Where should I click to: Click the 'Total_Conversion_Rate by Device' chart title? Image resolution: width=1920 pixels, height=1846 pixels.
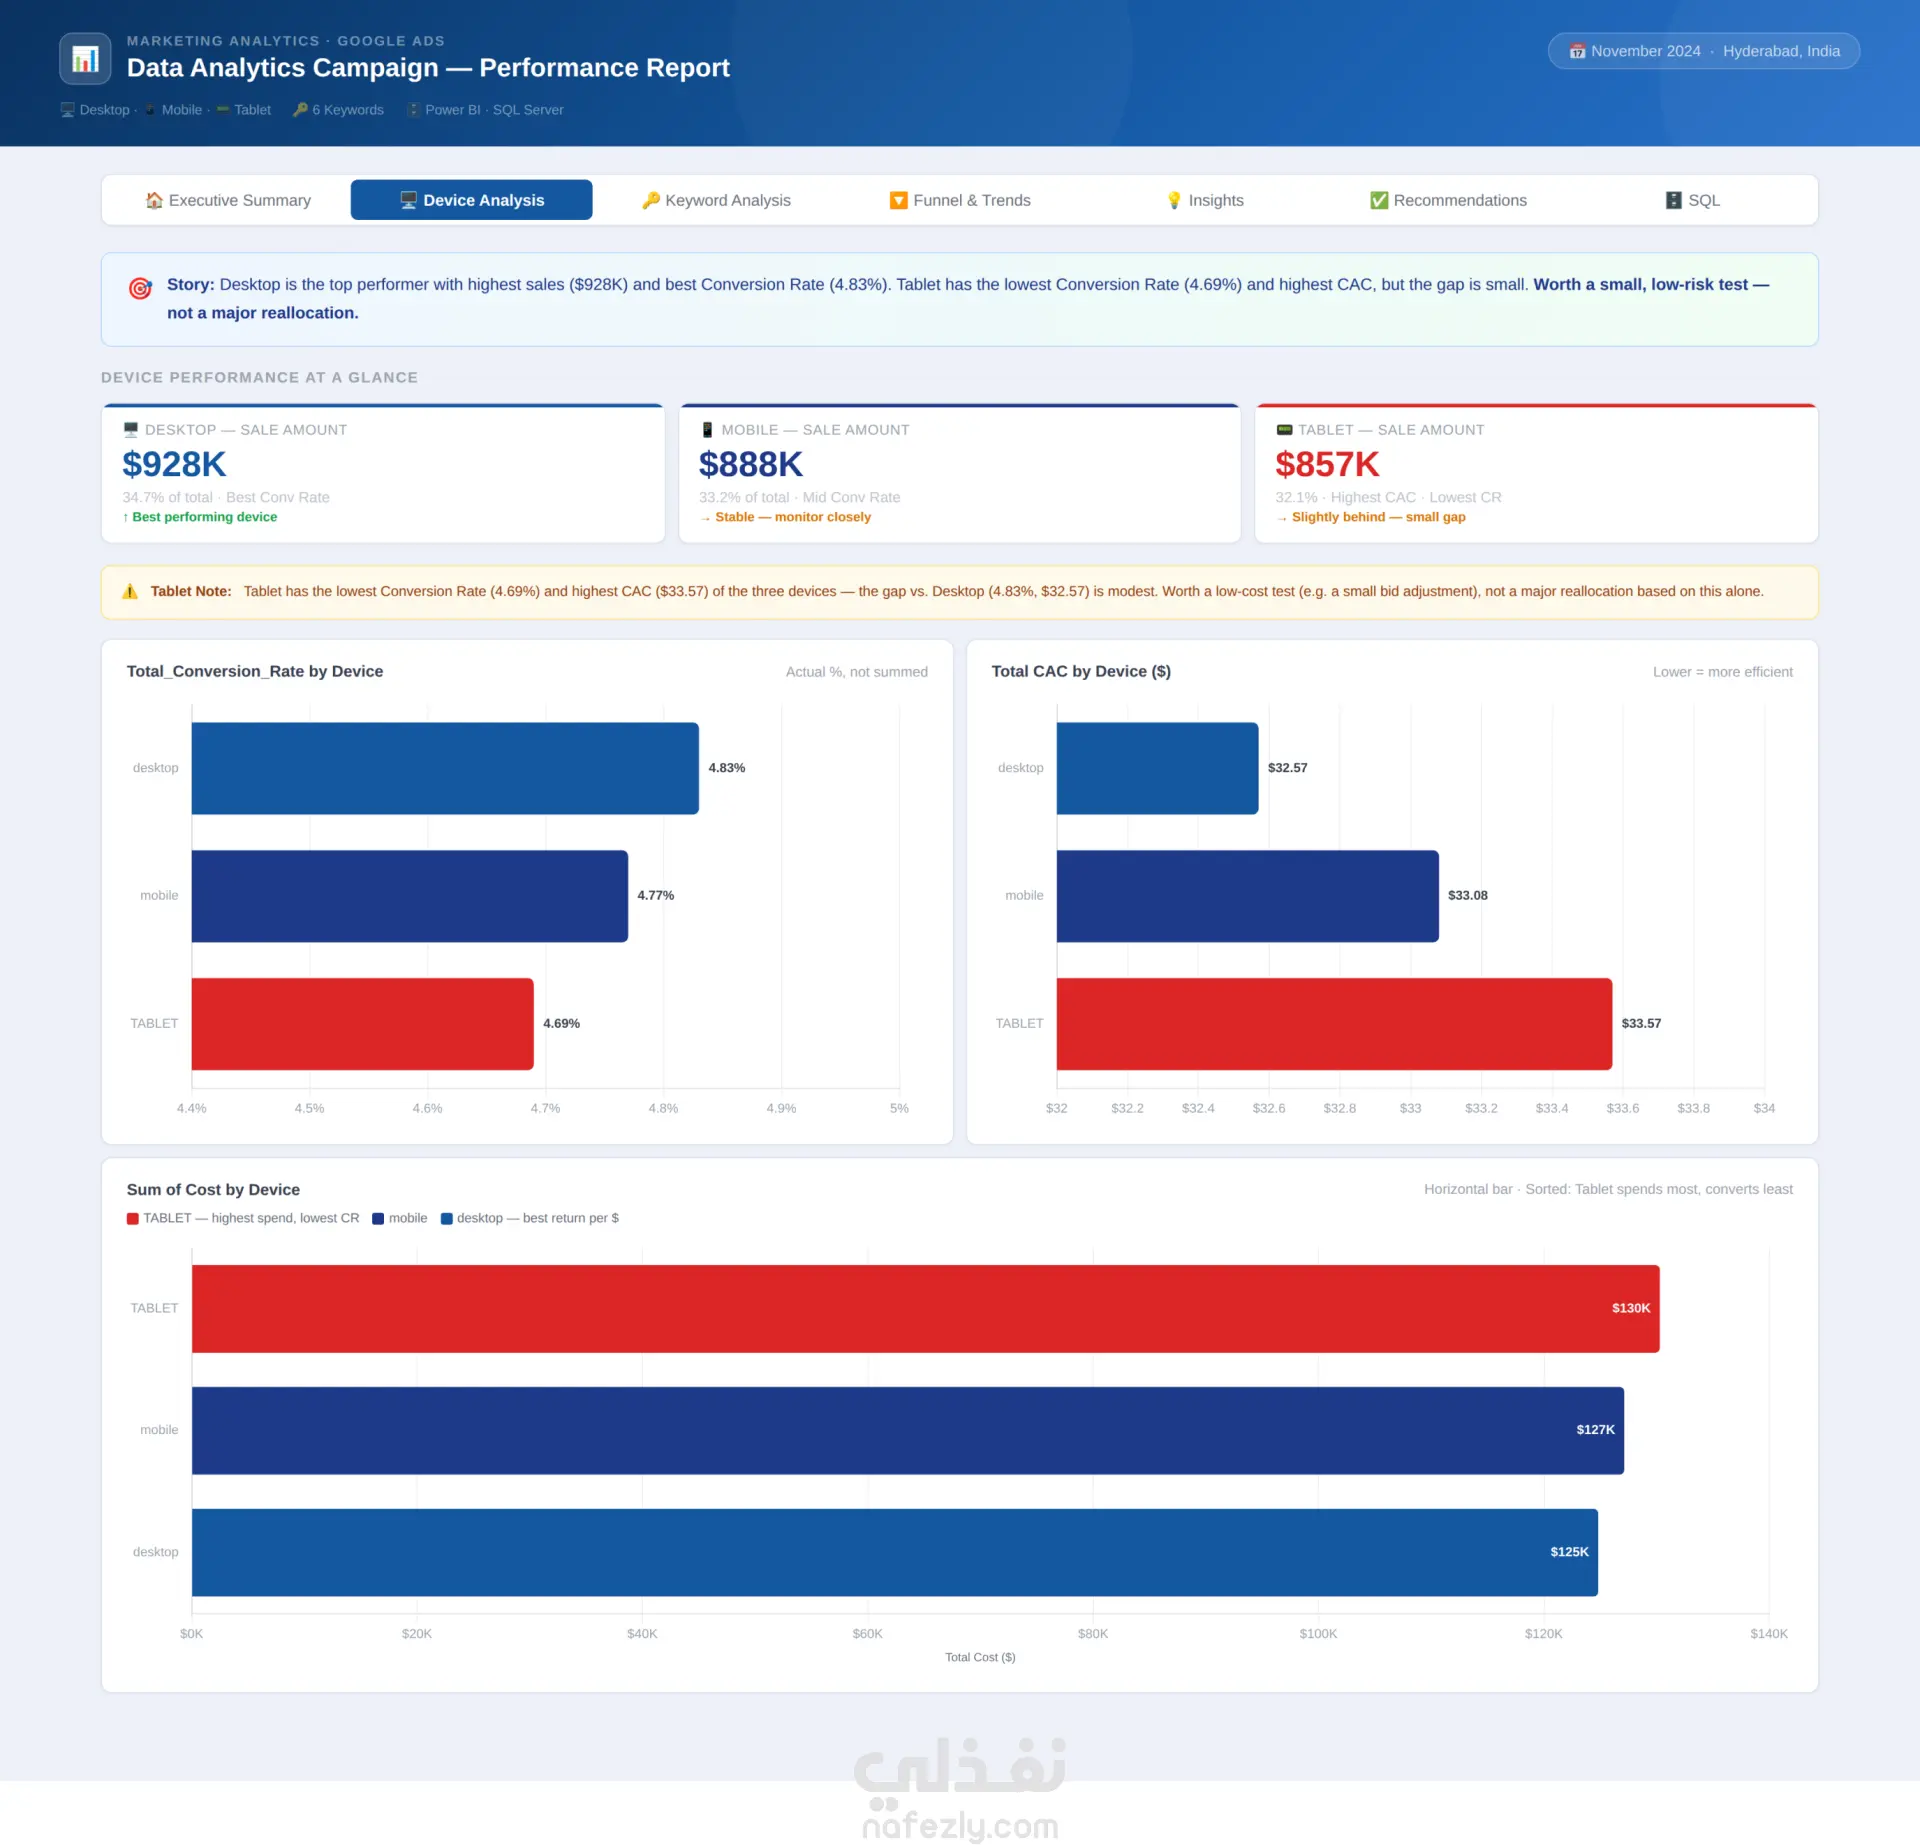[255, 672]
